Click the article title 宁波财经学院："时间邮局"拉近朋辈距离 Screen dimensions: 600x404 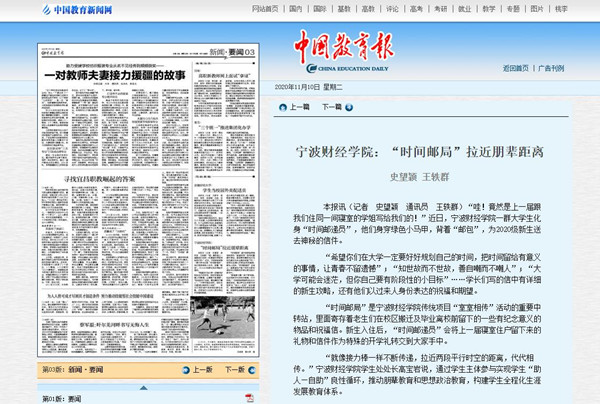tap(426, 151)
